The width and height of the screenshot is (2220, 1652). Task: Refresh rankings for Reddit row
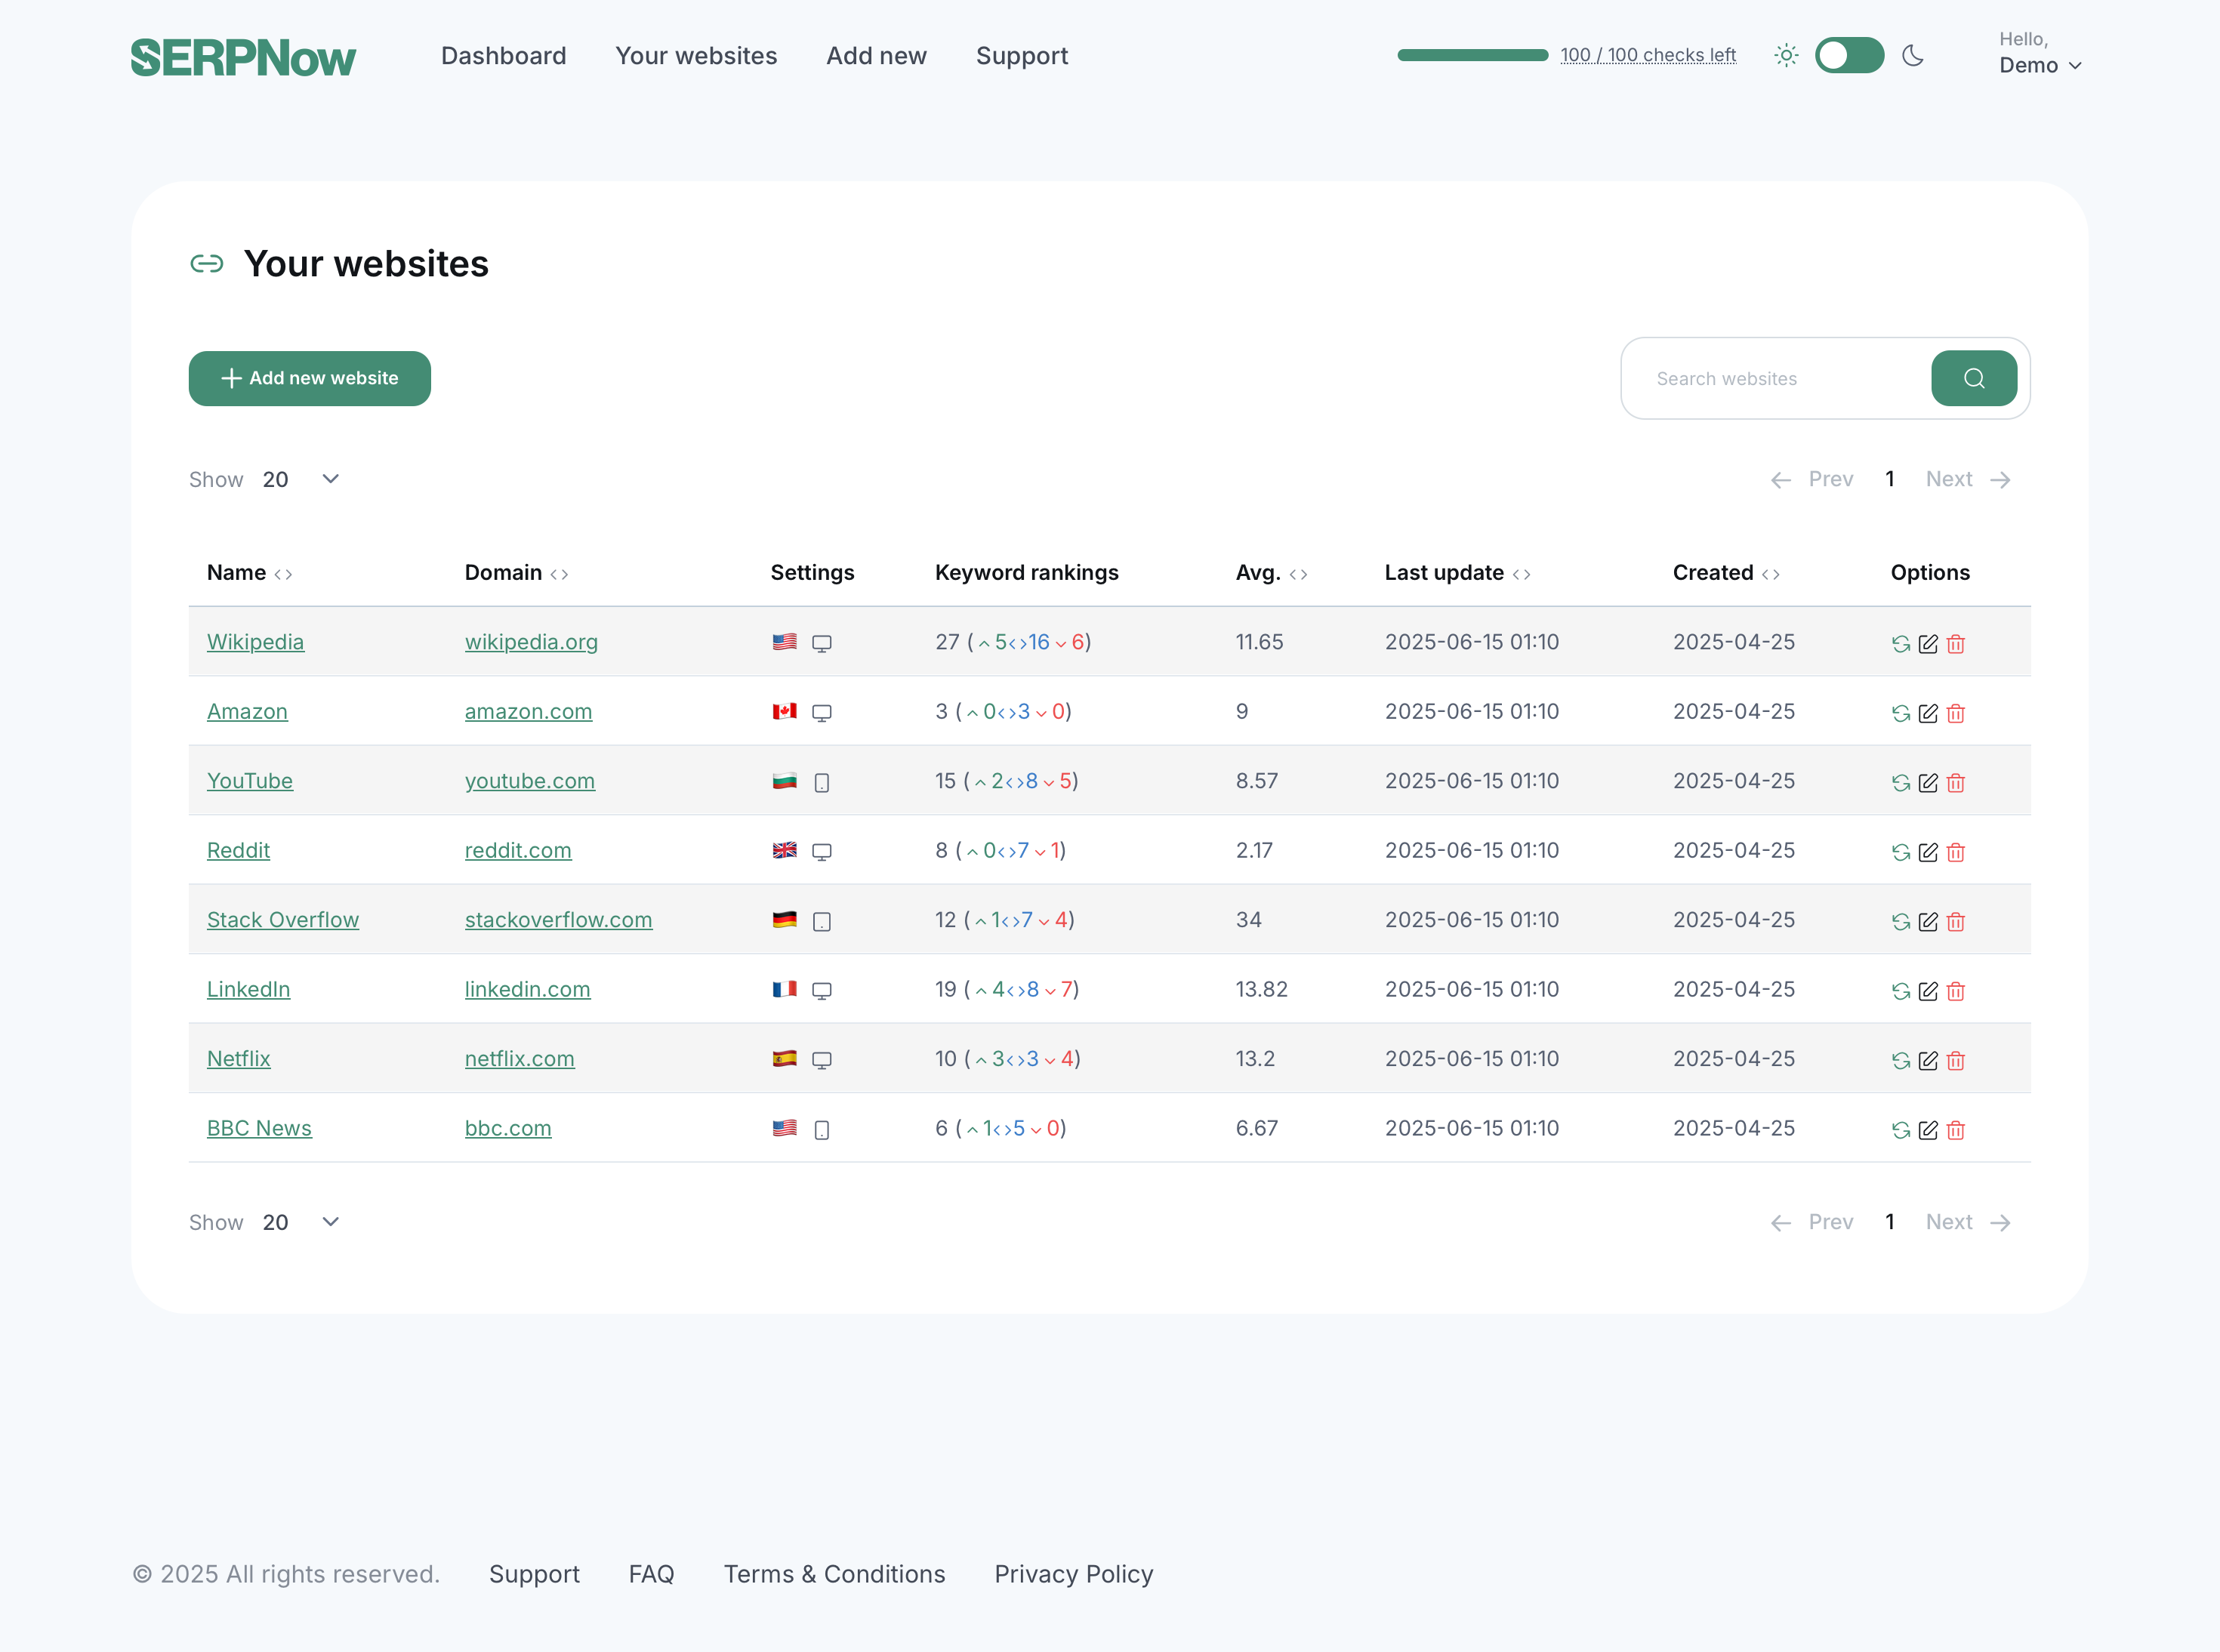(1901, 852)
